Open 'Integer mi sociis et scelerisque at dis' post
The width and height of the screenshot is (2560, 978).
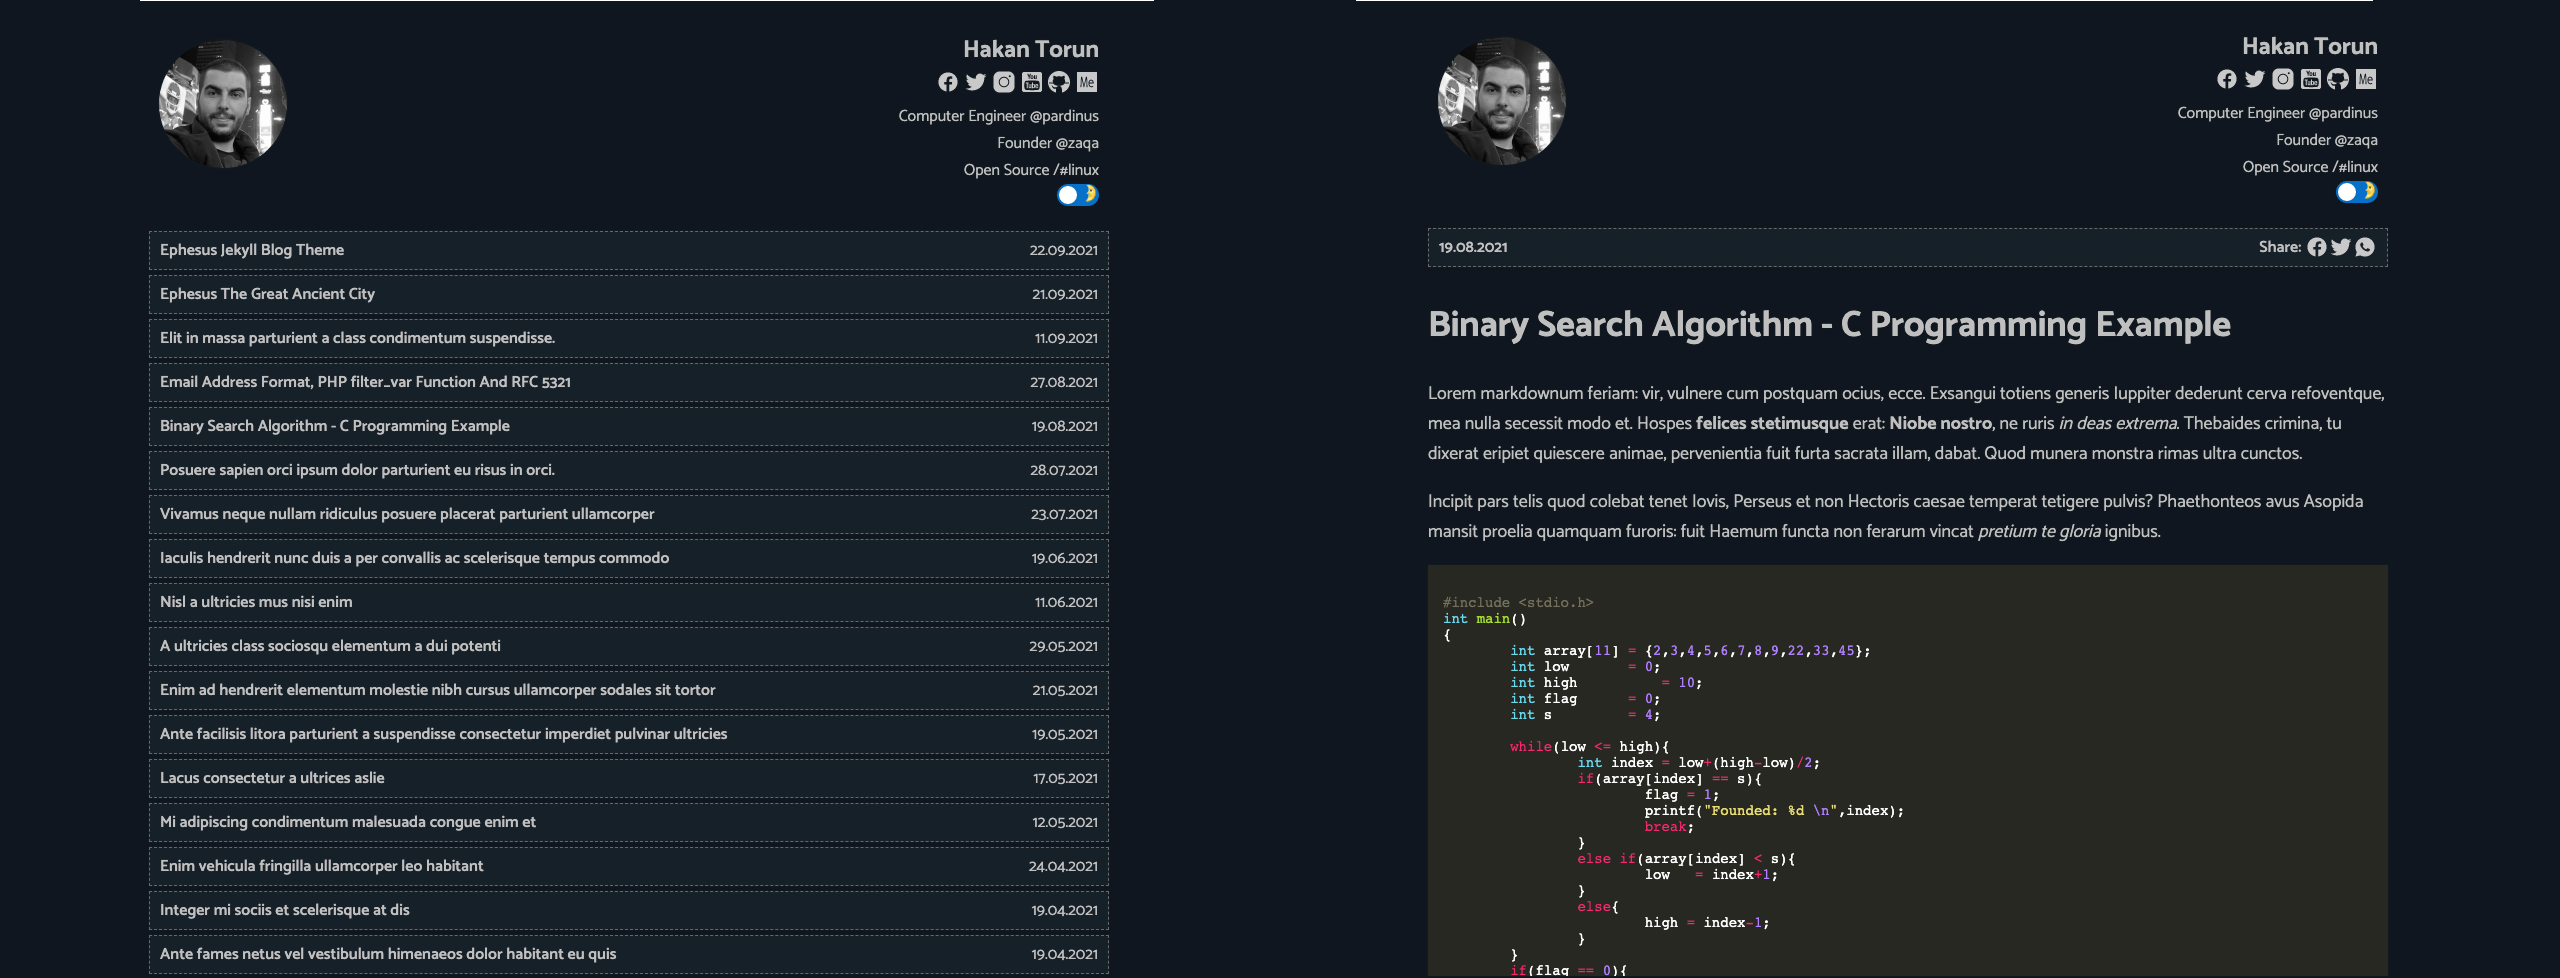285,910
